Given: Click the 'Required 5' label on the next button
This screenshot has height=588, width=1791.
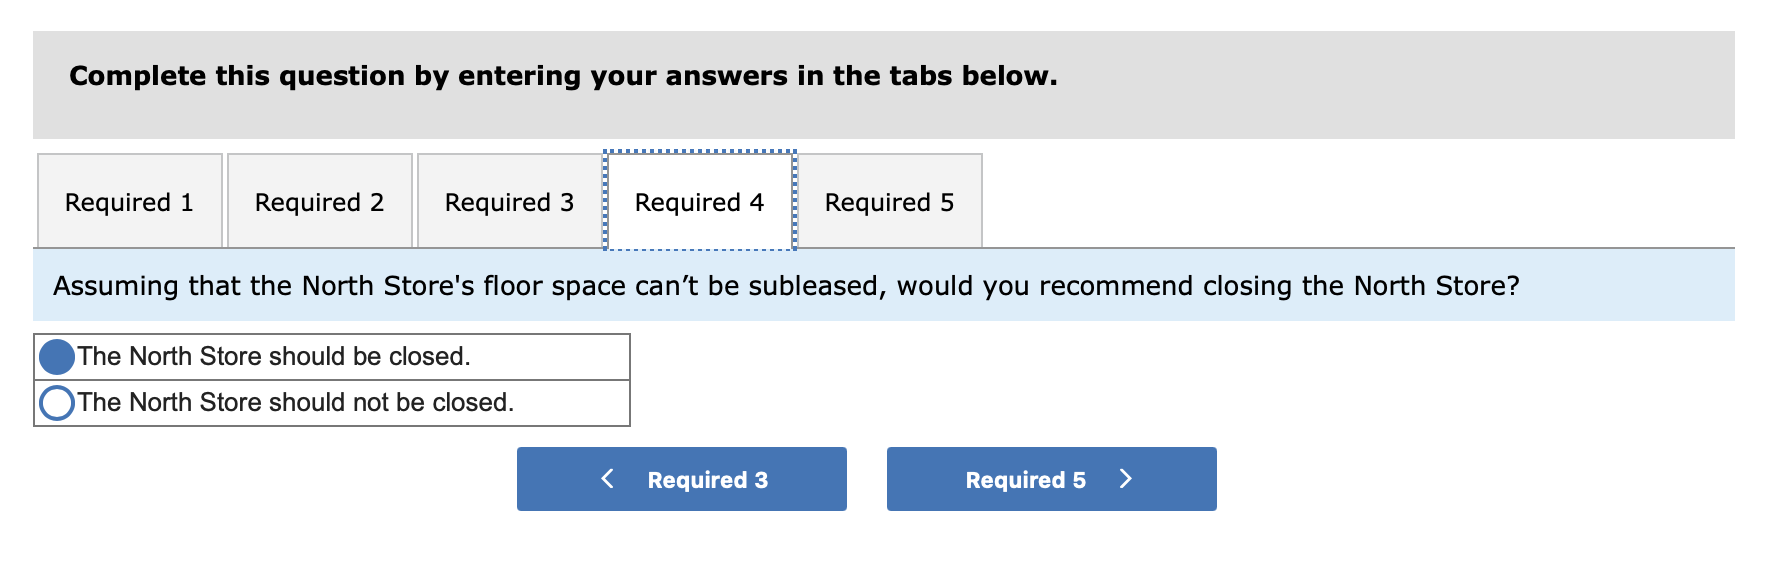Looking at the screenshot, I should click(x=1025, y=479).
